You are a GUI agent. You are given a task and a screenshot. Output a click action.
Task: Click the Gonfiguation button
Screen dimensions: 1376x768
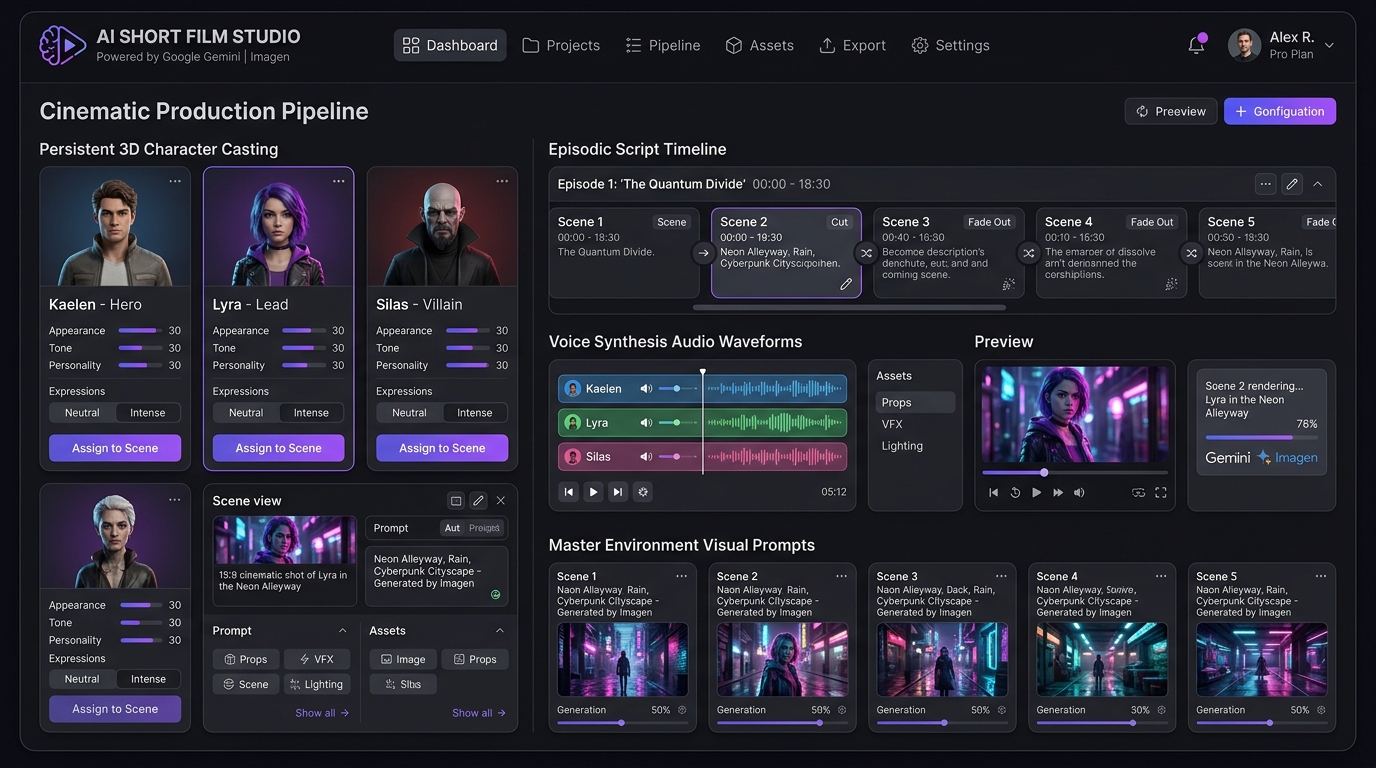coord(1280,111)
